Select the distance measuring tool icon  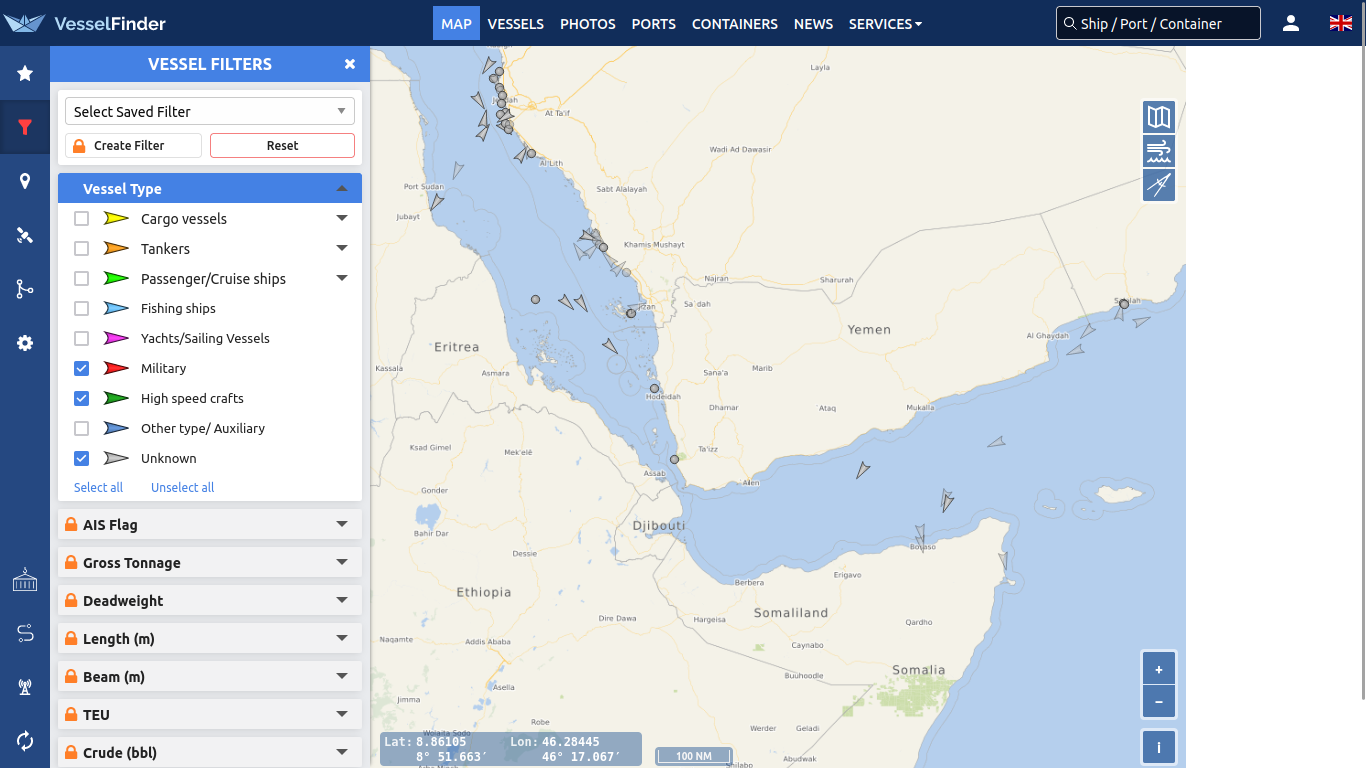tap(1159, 185)
